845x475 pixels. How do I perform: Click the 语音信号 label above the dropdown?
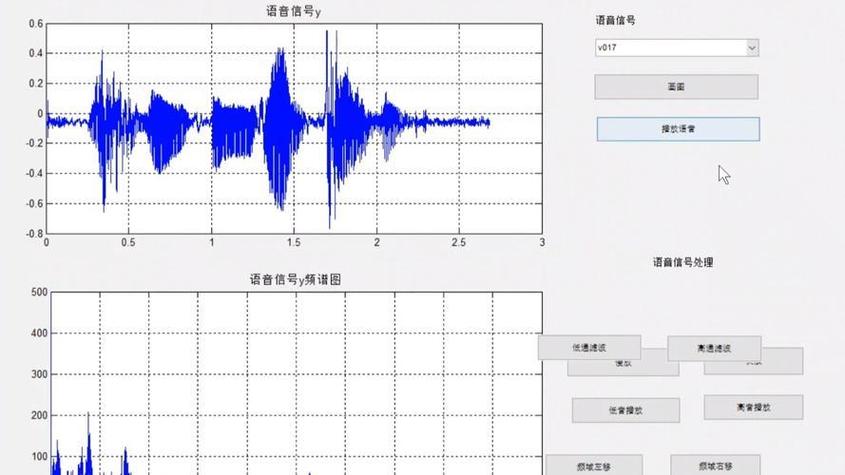click(615, 20)
